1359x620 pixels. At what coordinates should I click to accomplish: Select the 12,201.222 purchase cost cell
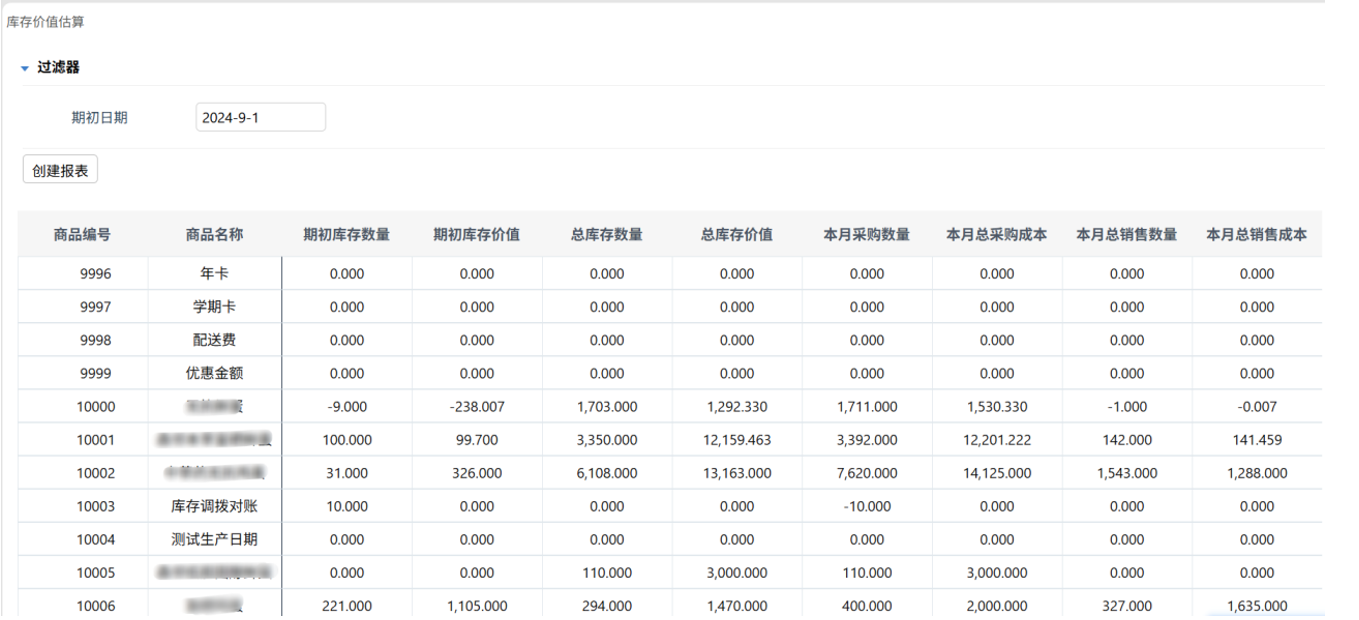[x=997, y=439]
